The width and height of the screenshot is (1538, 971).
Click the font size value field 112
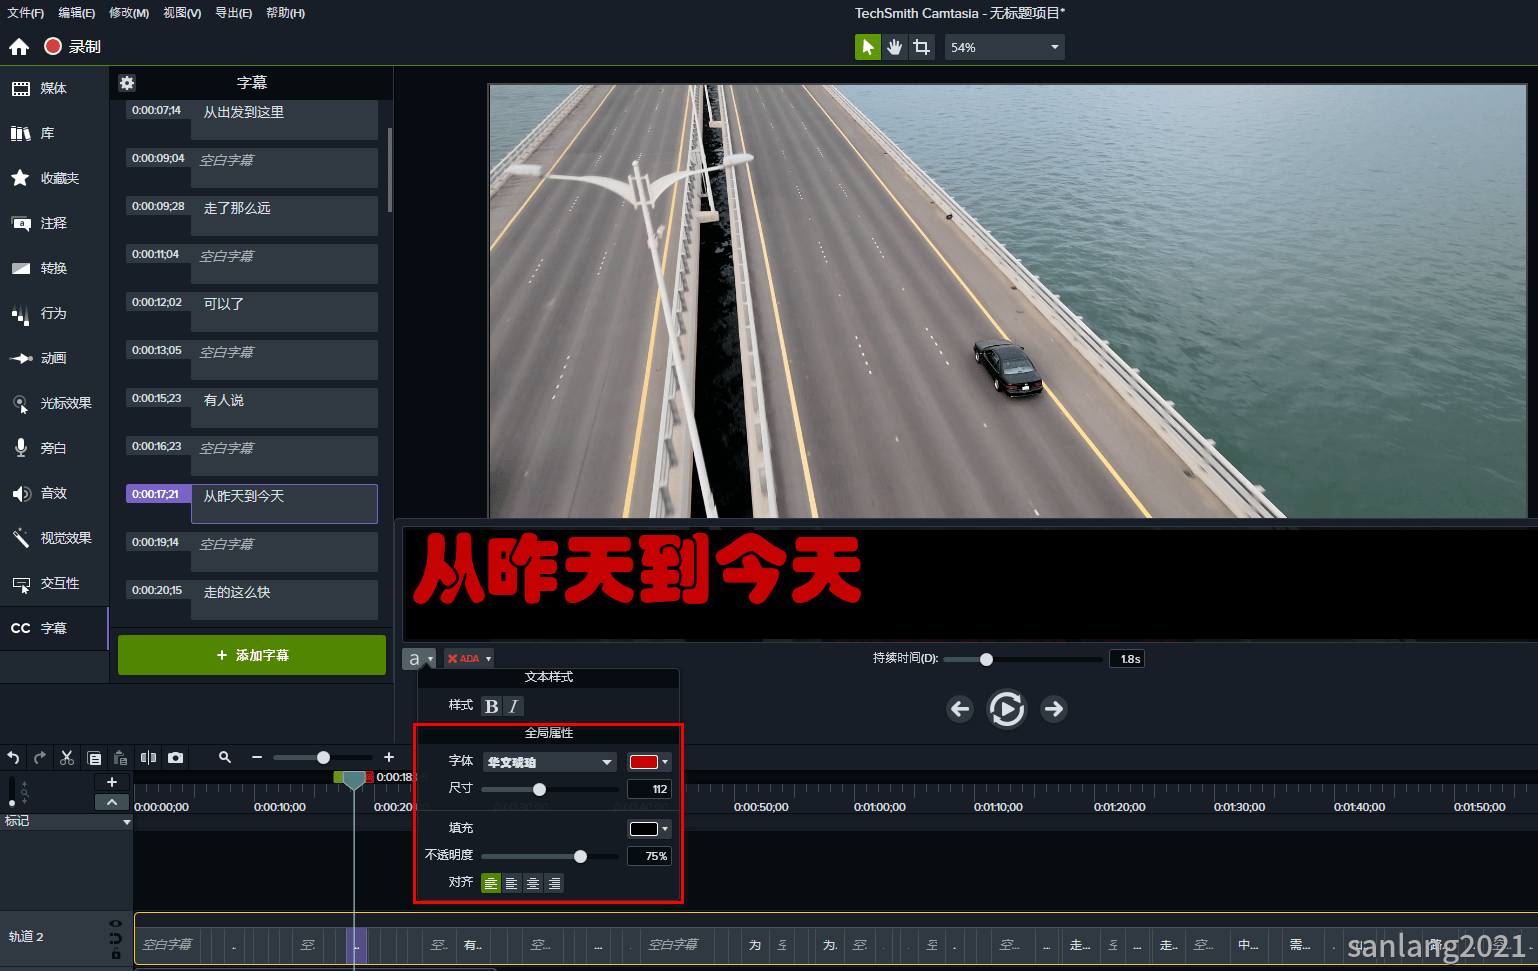649,789
